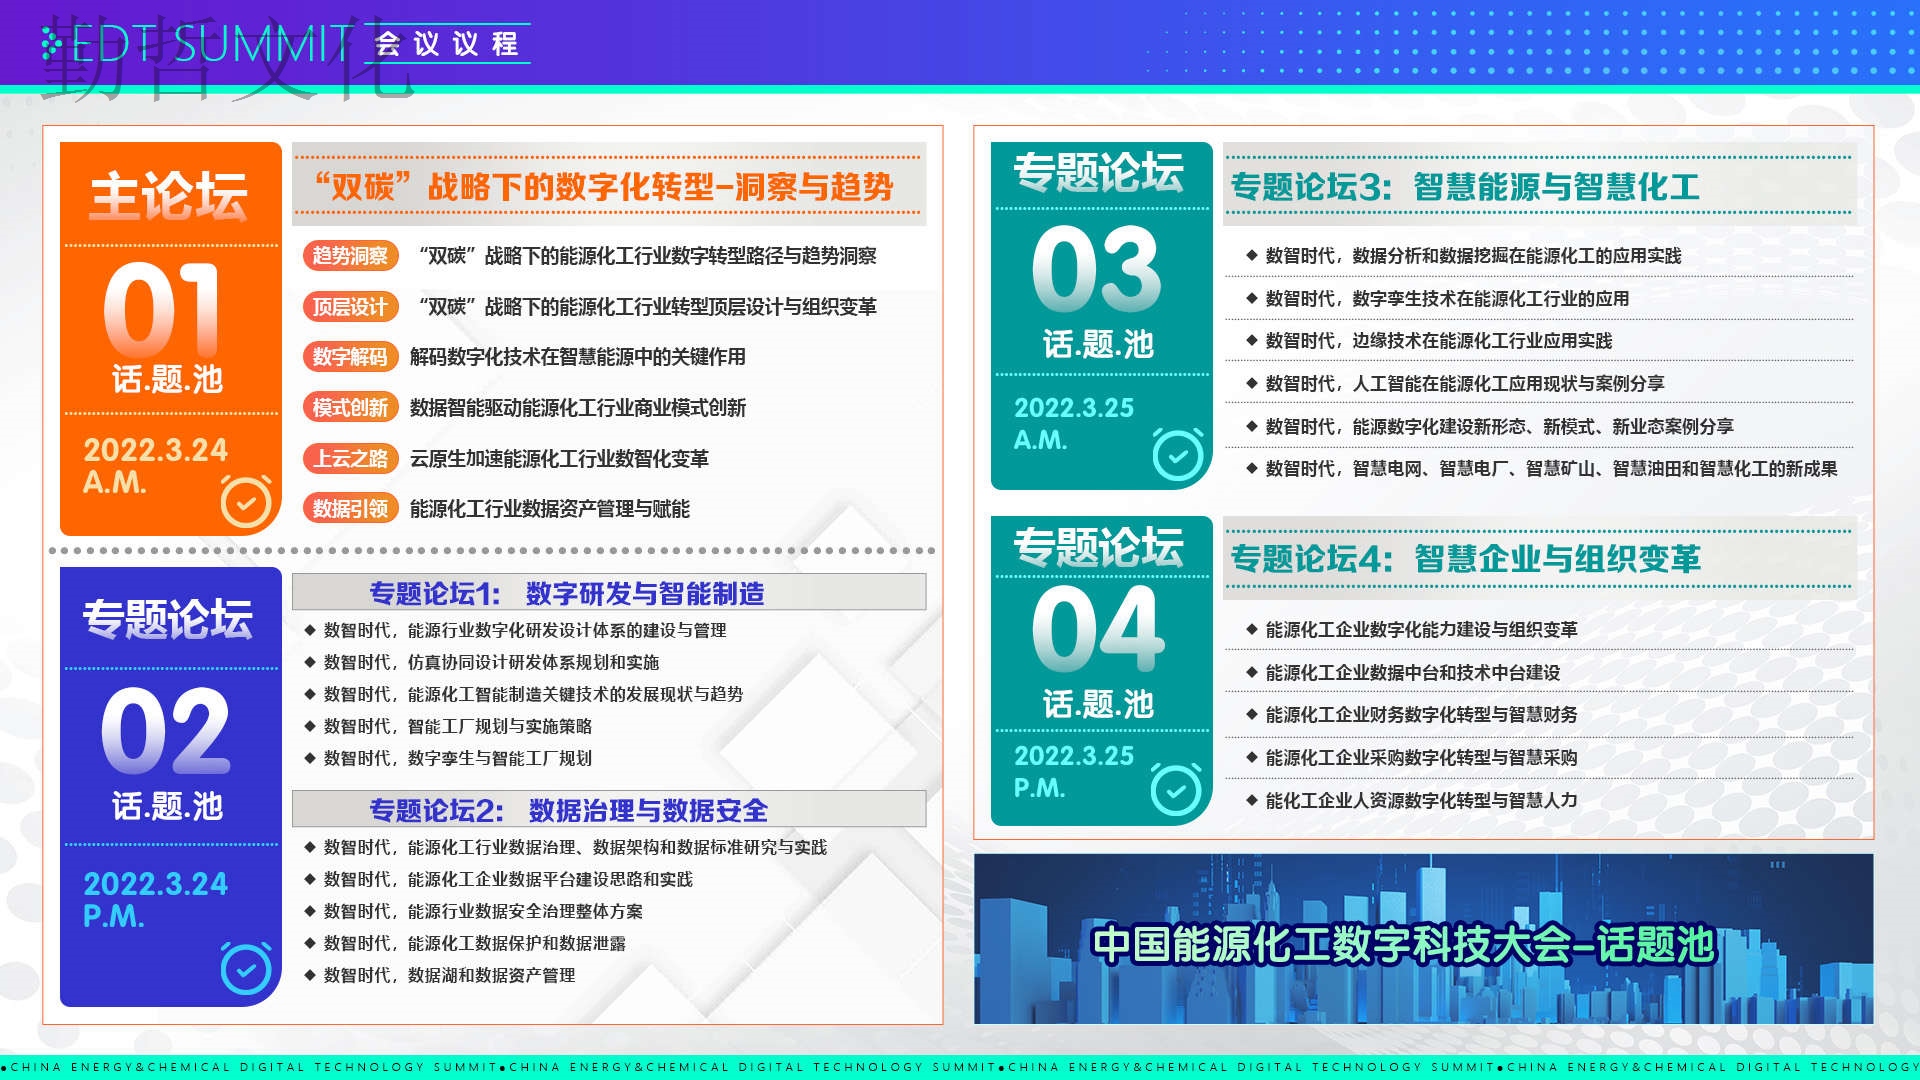Image resolution: width=1920 pixels, height=1080 pixels.
Task: Click the 专题论坛3: 智慧能源与智慧化工 heading
Action: tap(1464, 186)
